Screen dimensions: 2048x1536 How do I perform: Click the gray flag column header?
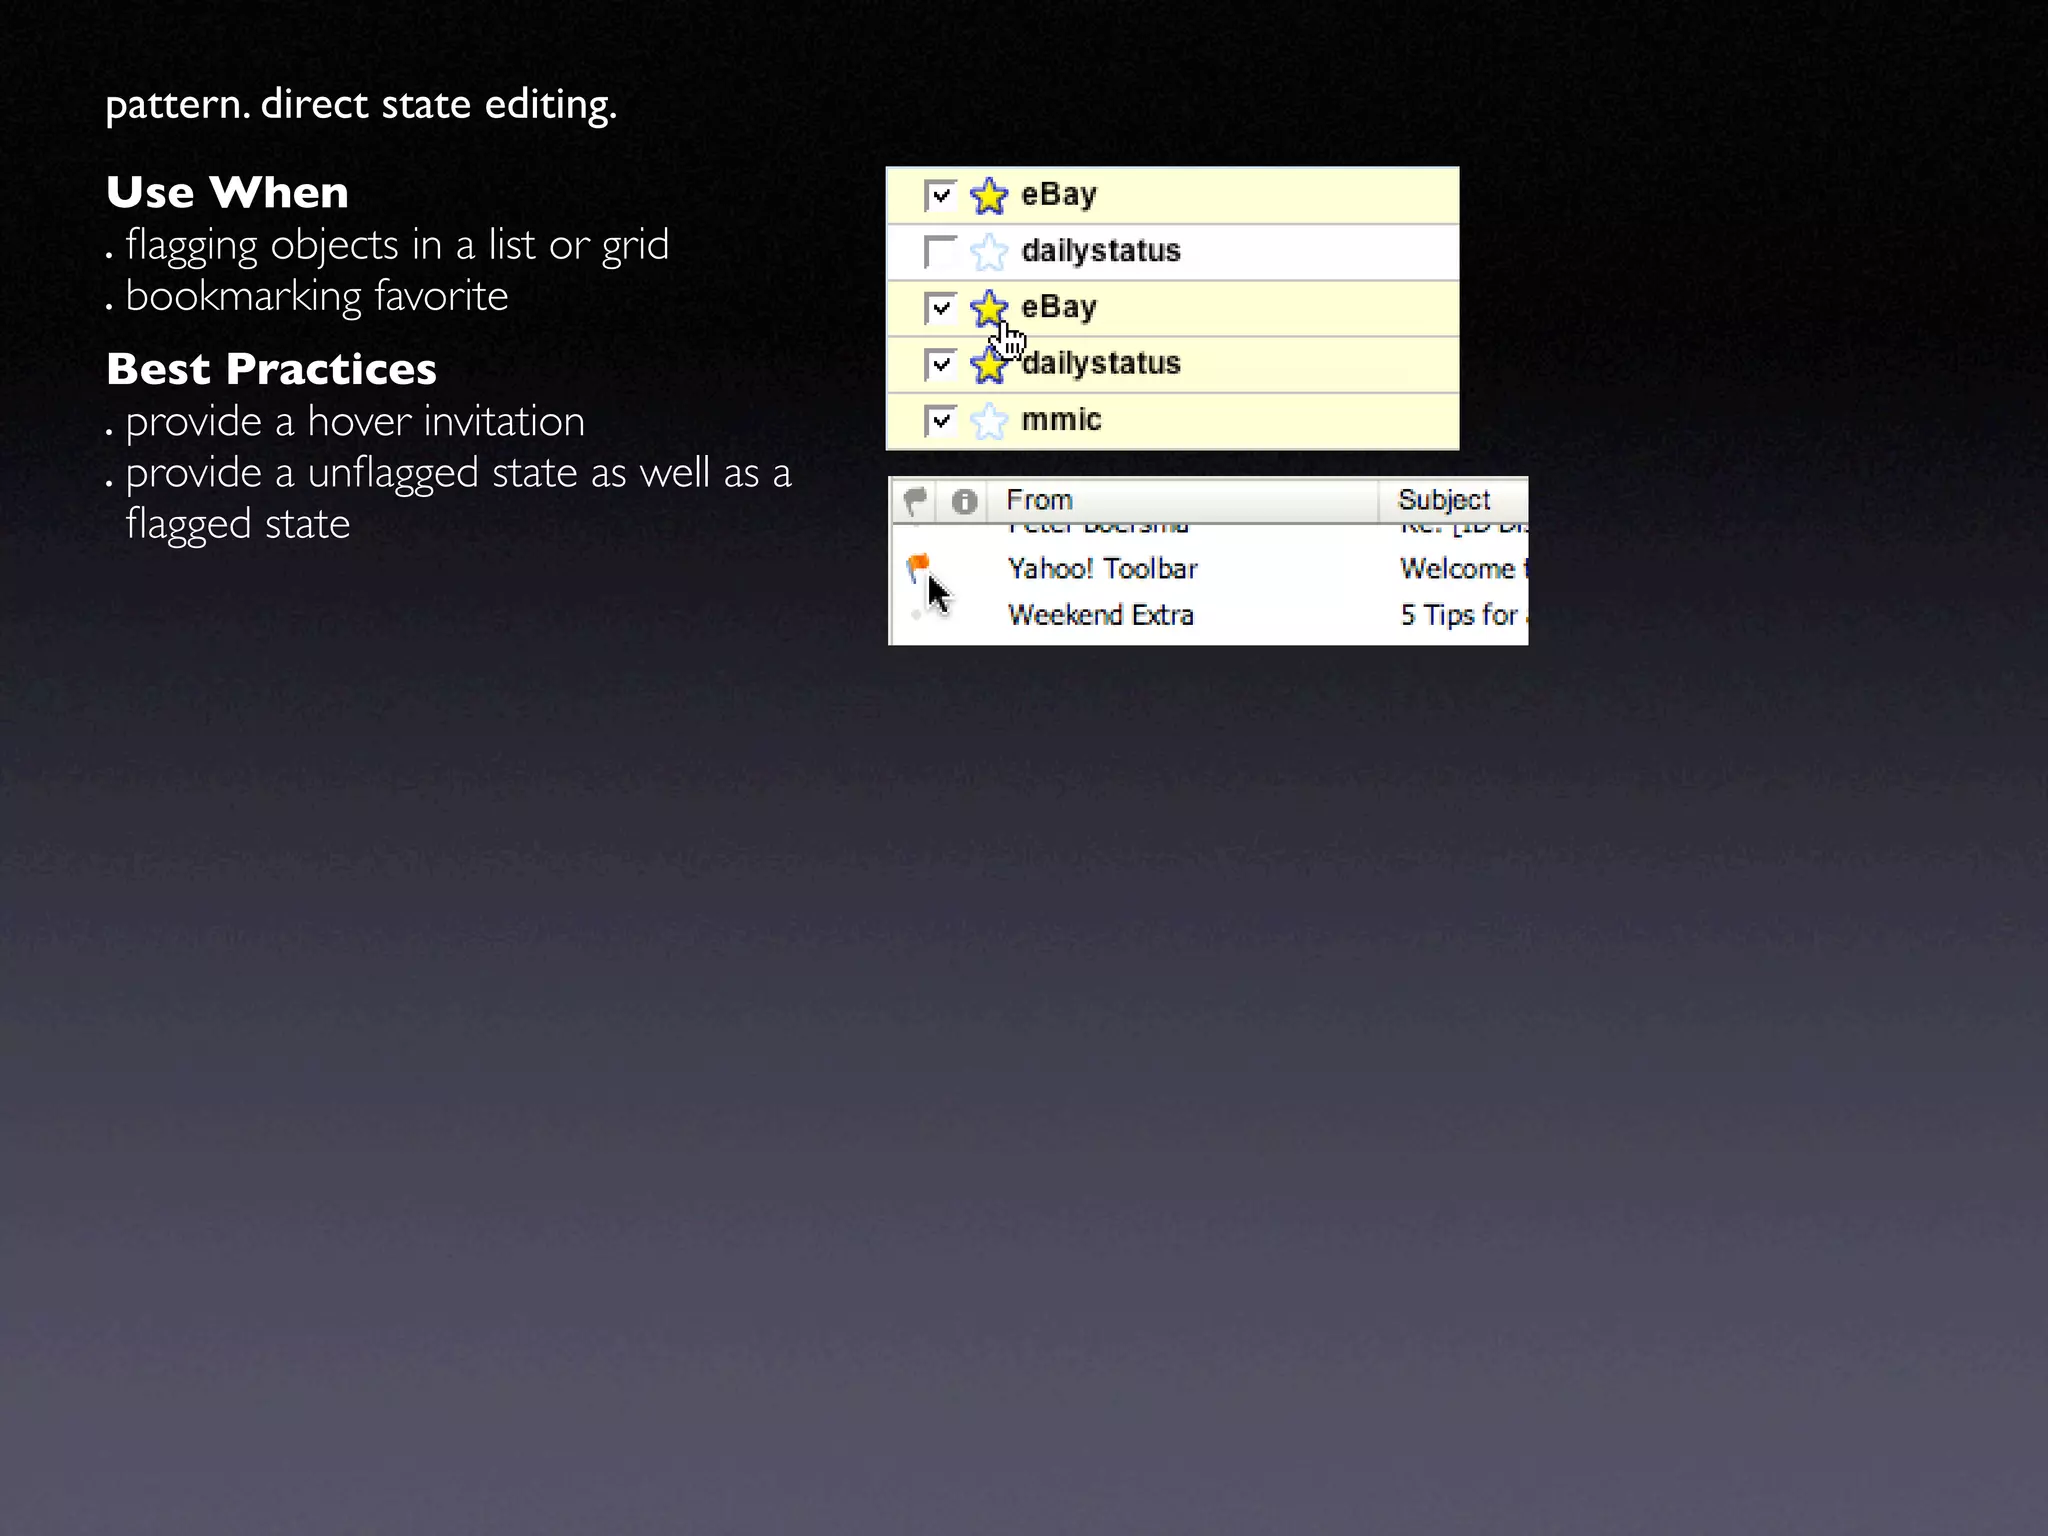[x=914, y=500]
